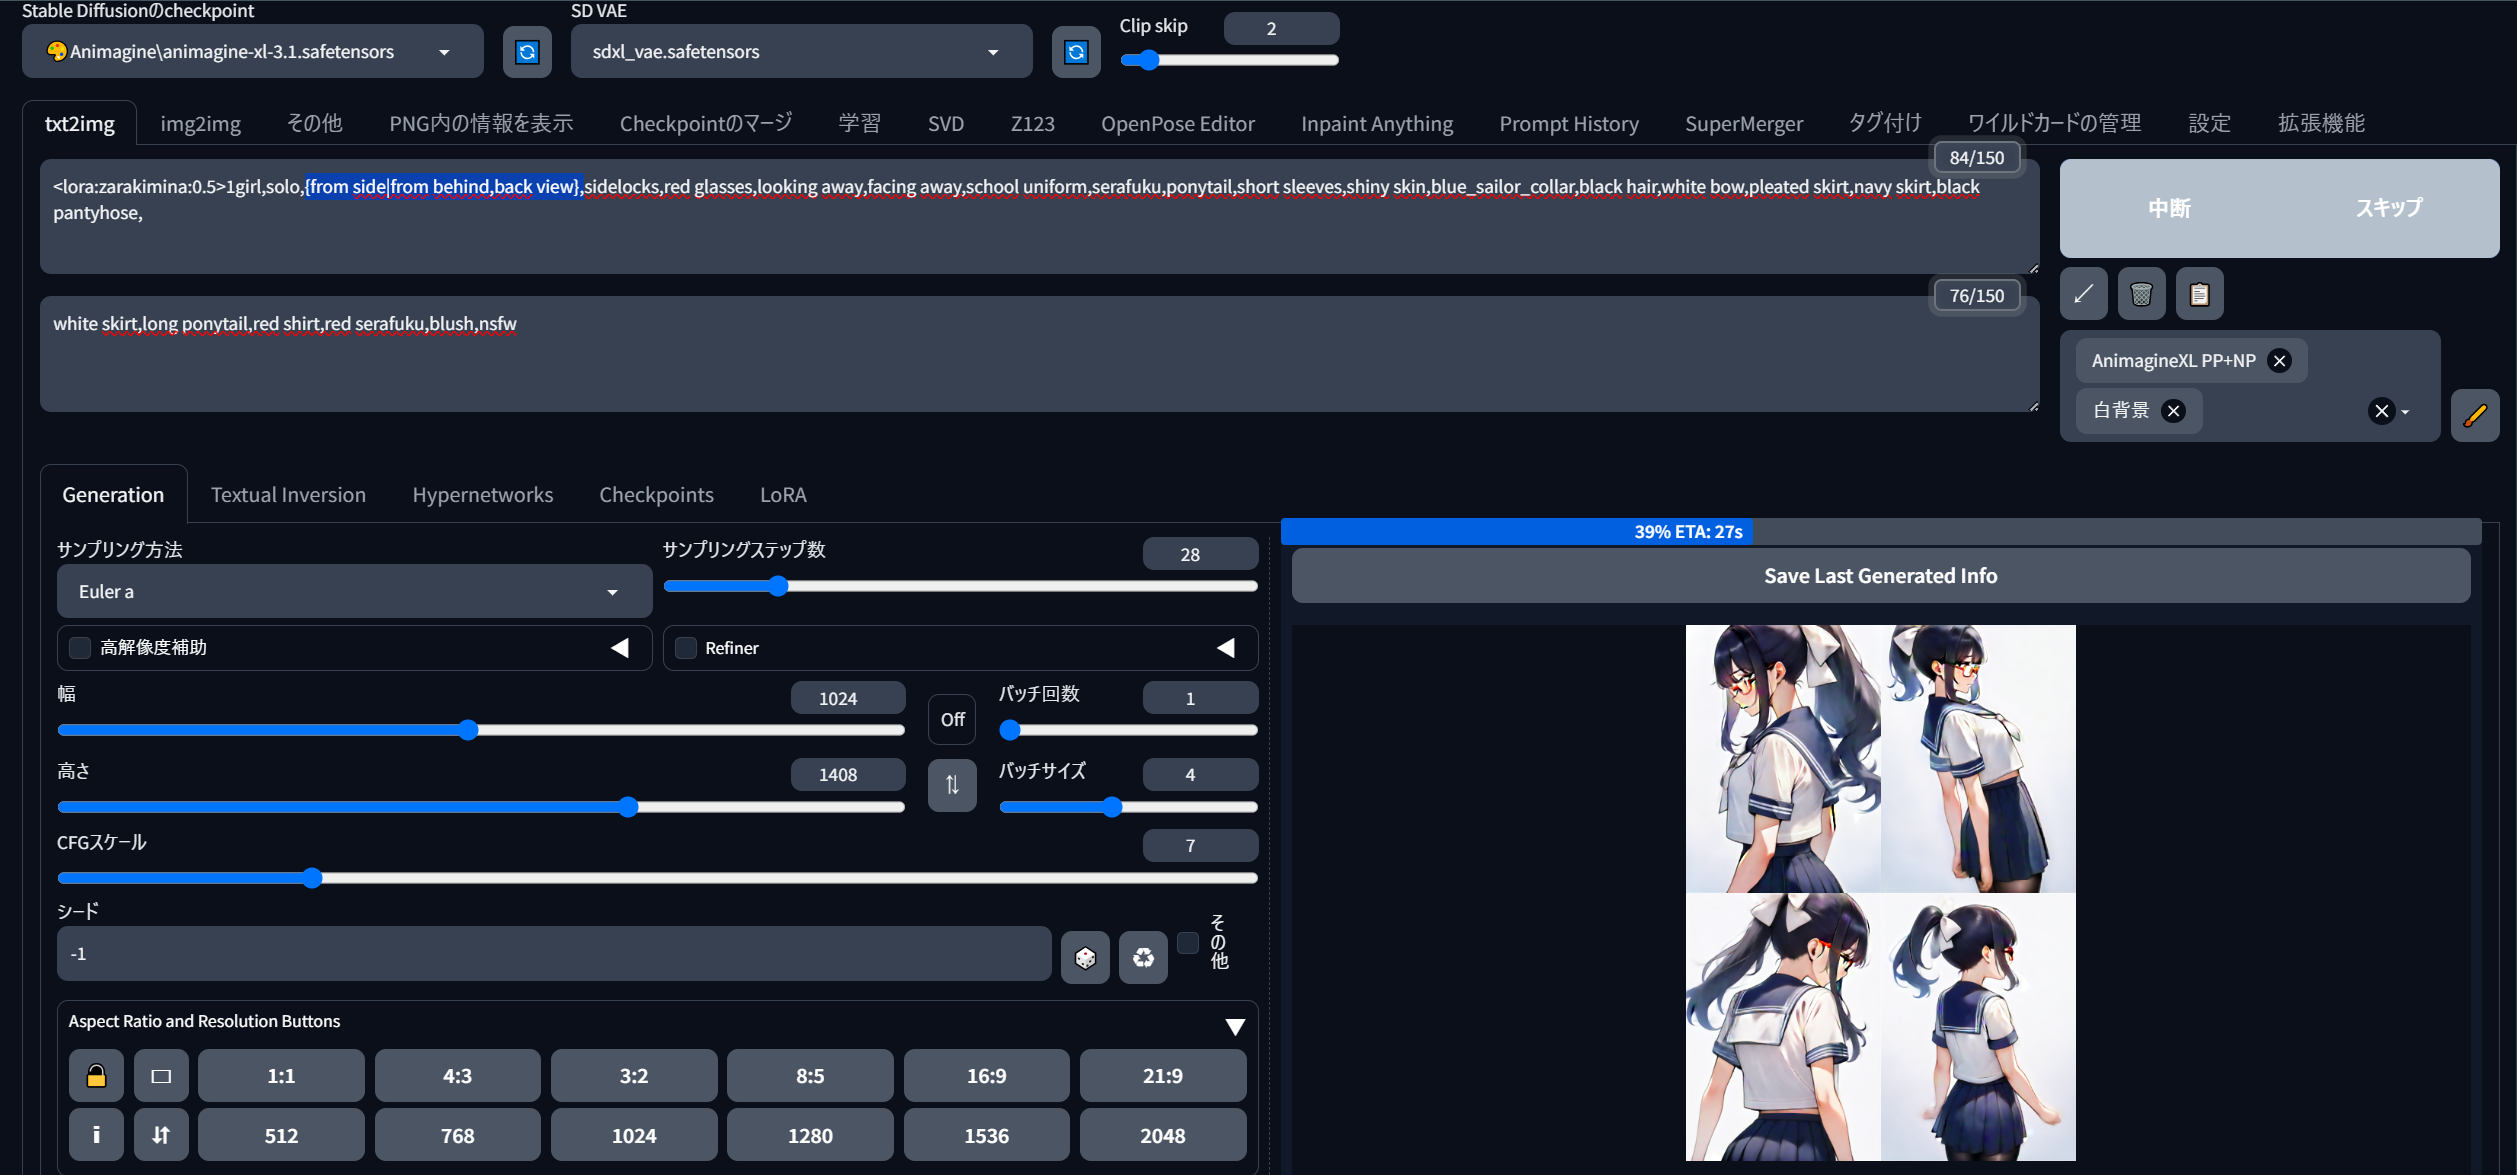The width and height of the screenshot is (2517, 1175).
Task: Adjust the バッチサイズ slider
Action: click(1128, 807)
